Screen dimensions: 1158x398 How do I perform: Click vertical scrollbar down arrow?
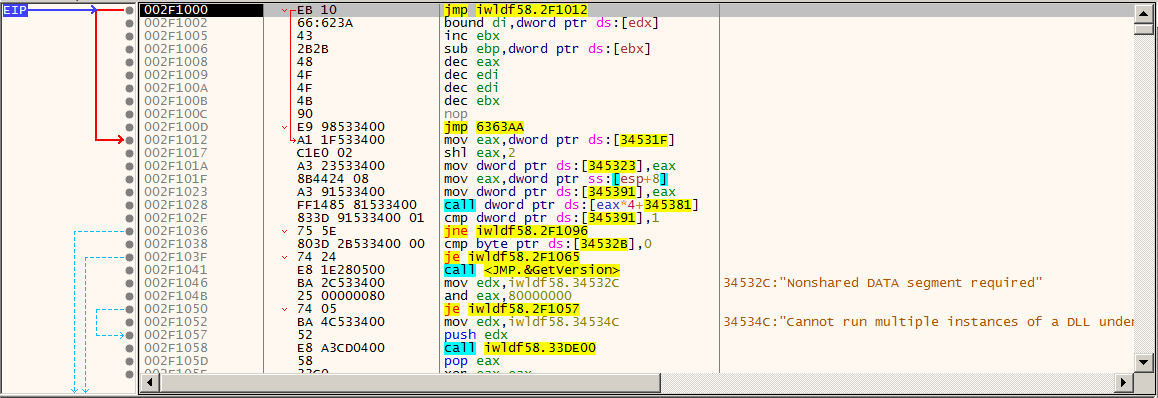coord(1143,363)
